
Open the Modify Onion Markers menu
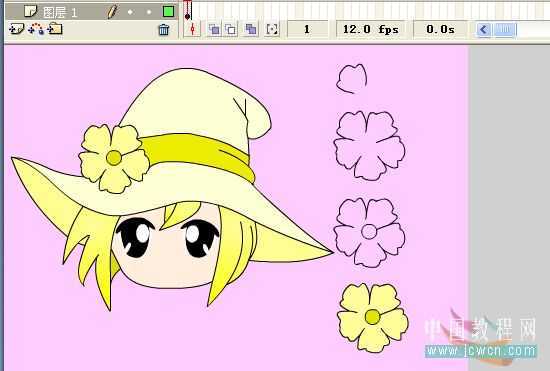coord(272,29)
